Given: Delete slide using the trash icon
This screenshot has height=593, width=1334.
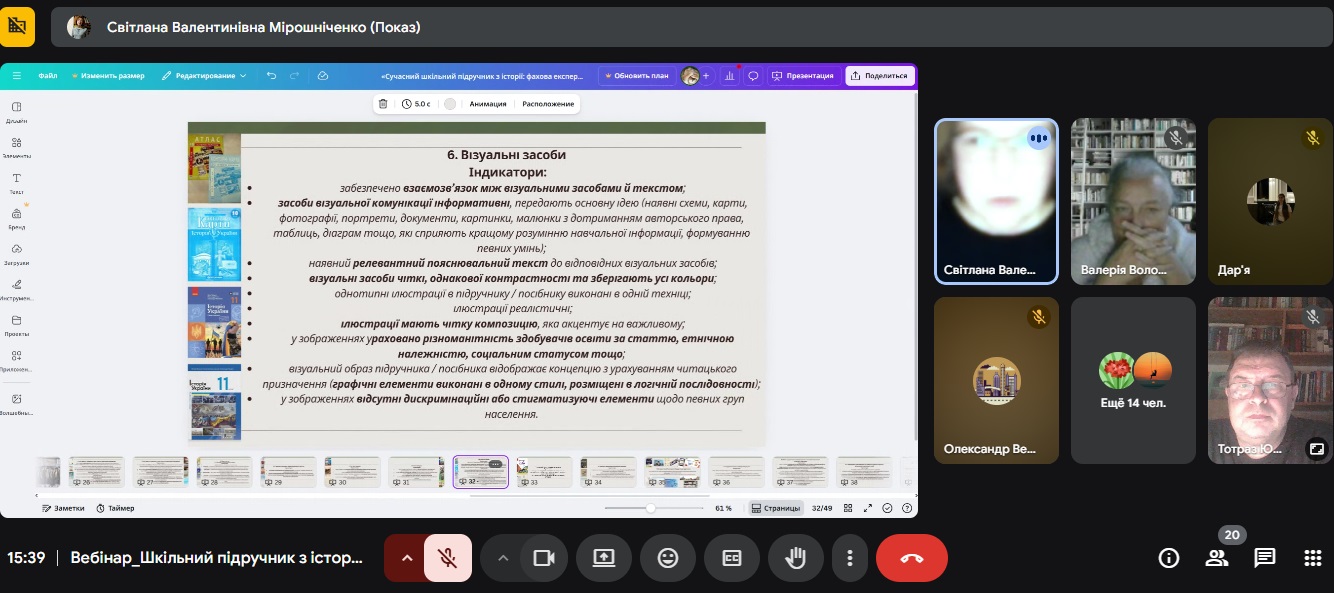Looking at the screenshot, I should click(383, 104).
